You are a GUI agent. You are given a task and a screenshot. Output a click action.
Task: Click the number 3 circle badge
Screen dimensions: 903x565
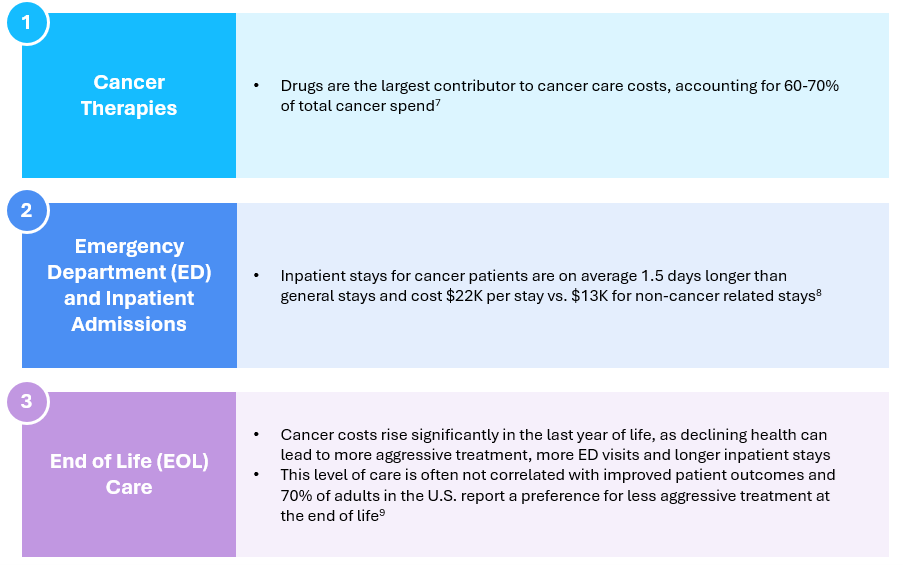pyautogui.click(x=27, y=401)
